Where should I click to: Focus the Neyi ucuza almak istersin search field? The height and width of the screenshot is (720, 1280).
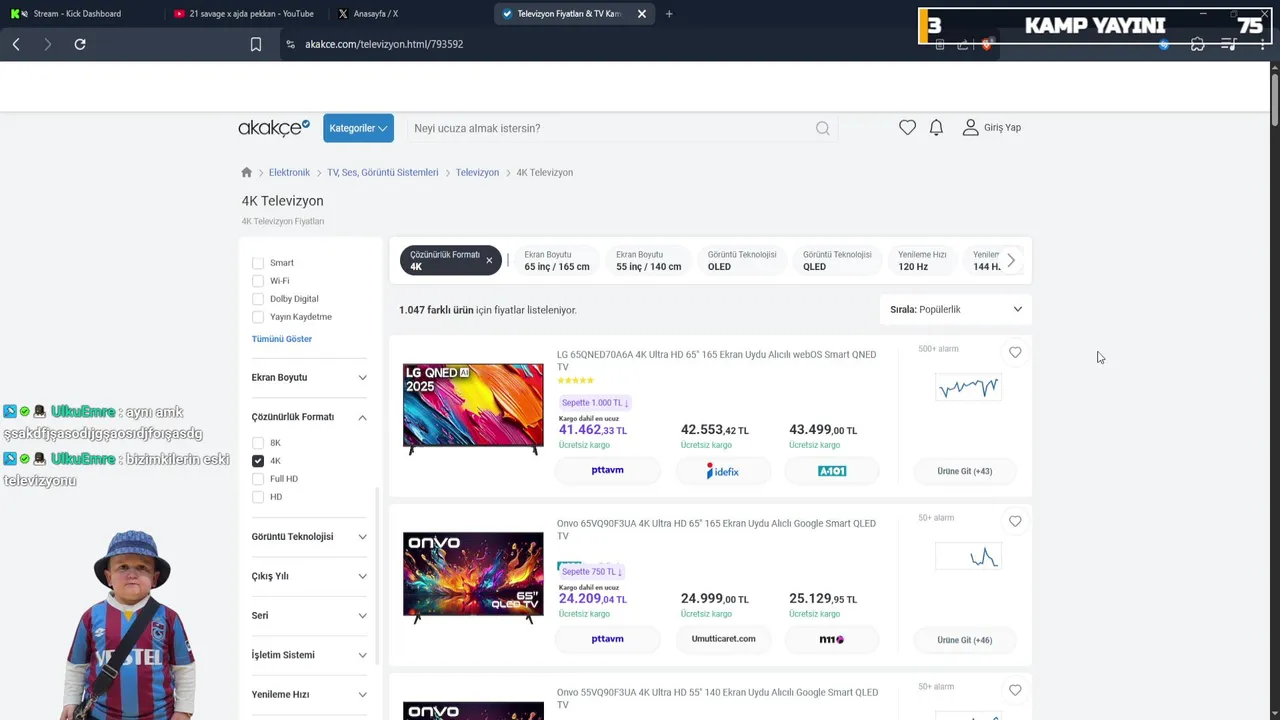pos(610,128)
